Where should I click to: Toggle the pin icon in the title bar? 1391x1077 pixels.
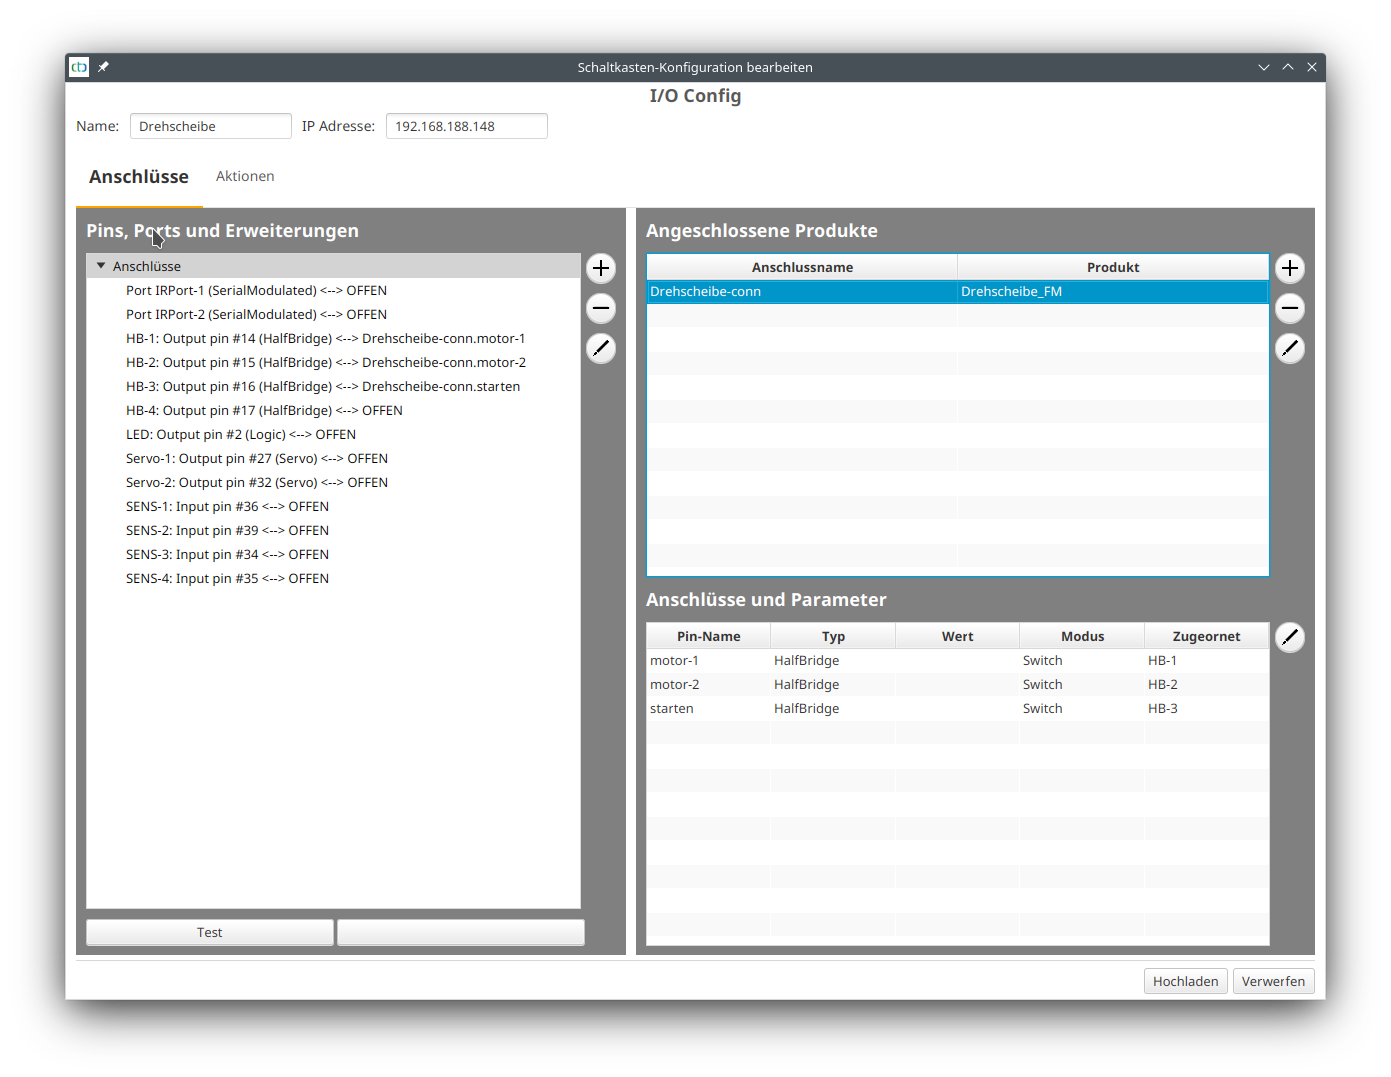coord(103,67)
